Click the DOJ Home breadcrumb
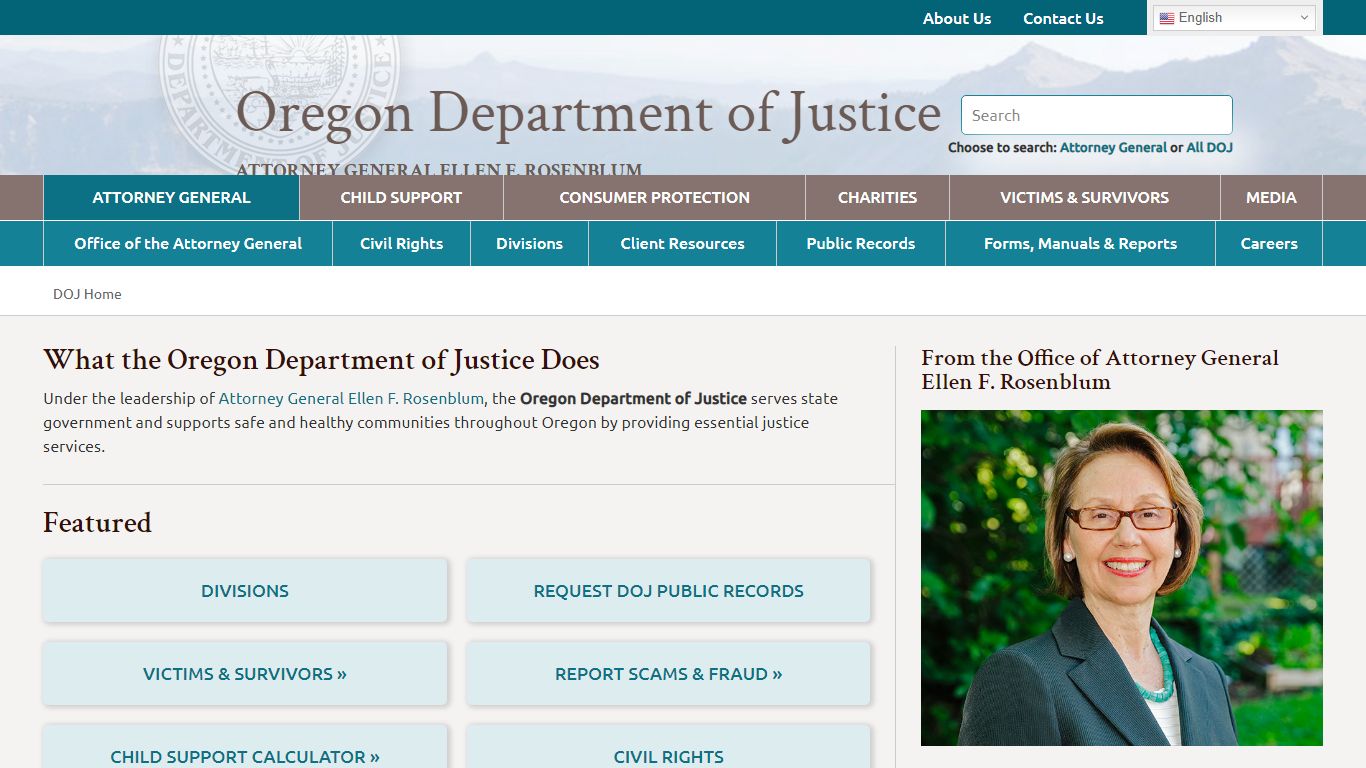Viewport: 1366px width, 768px height. pos(87,294)
